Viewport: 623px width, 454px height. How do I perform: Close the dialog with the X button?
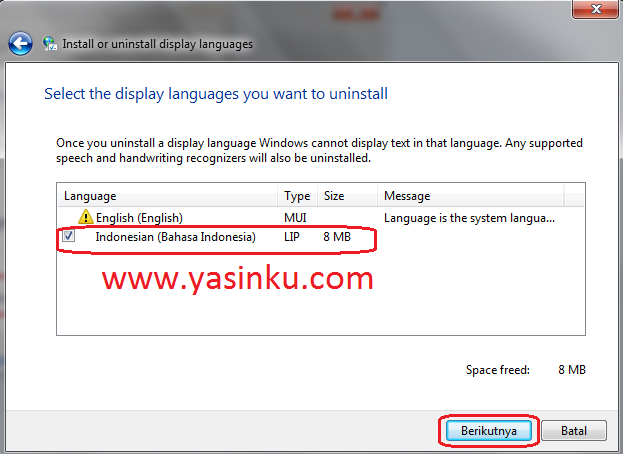(596, 9)
